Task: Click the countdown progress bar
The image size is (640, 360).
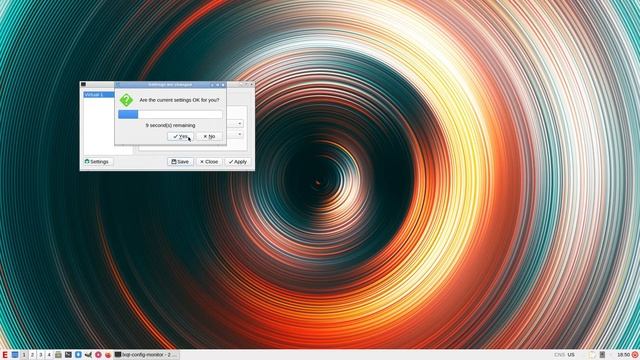Action: click(170, 114)
